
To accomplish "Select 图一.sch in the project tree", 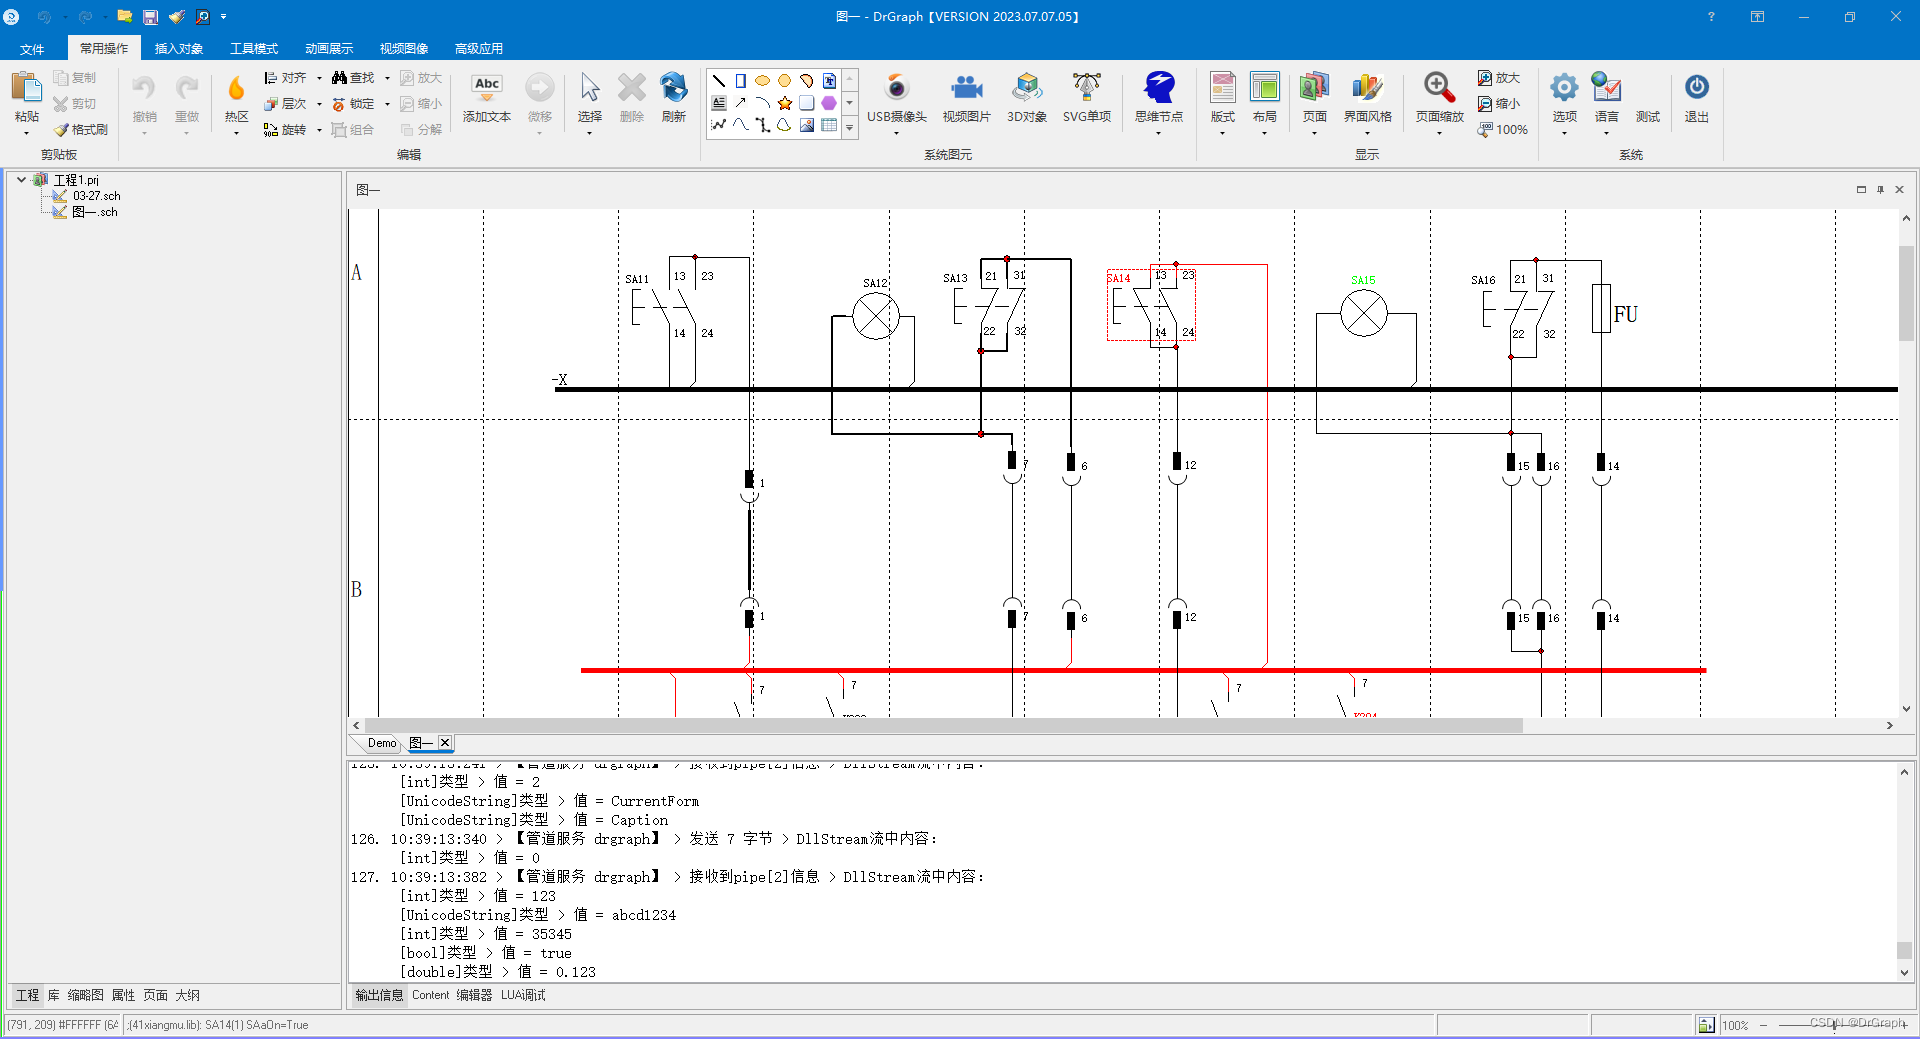I will click(95, 212).
